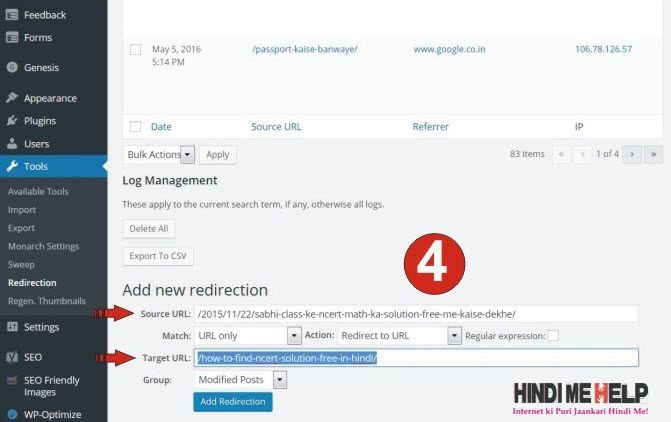Click the Plugins plug icon

(12, 121)
